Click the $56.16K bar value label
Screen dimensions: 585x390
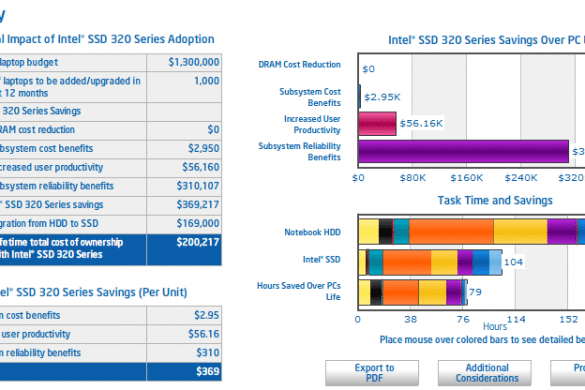[x=421, y=123]
